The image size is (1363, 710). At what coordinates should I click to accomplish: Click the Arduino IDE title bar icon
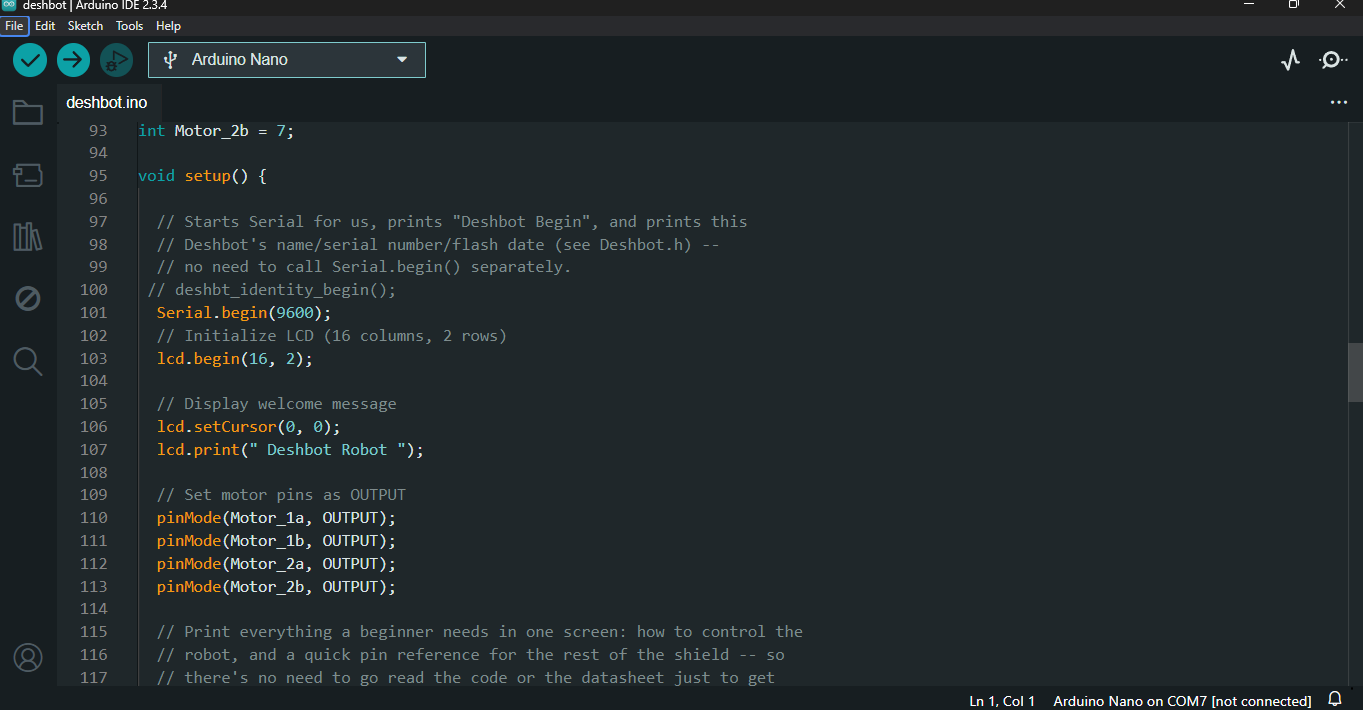pyautogui.click(x=9, y=5)
